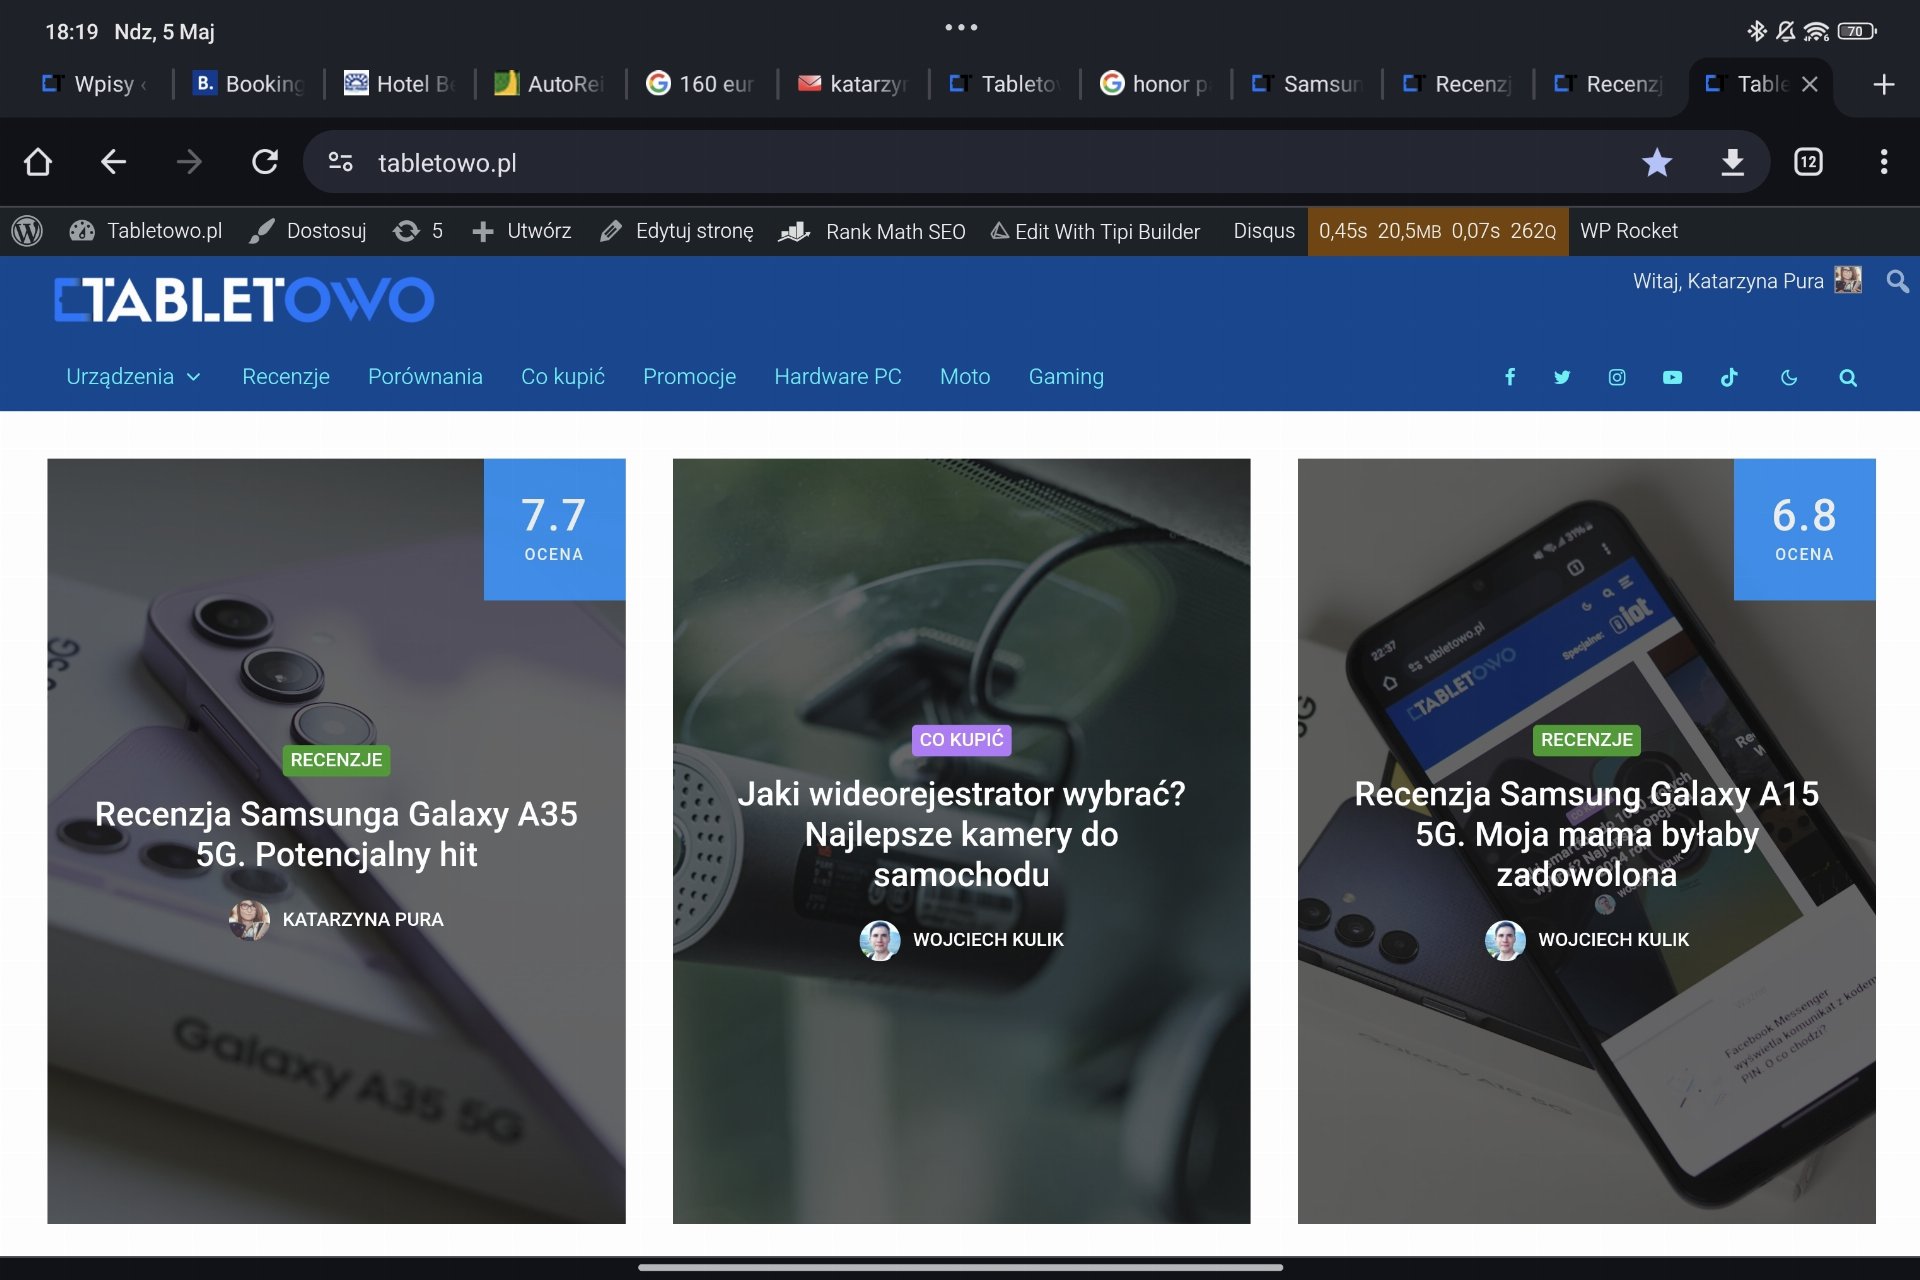Screen dimensions: 1920x1280
Task: Open the TikTok social icon
Action: [1729, 377]
